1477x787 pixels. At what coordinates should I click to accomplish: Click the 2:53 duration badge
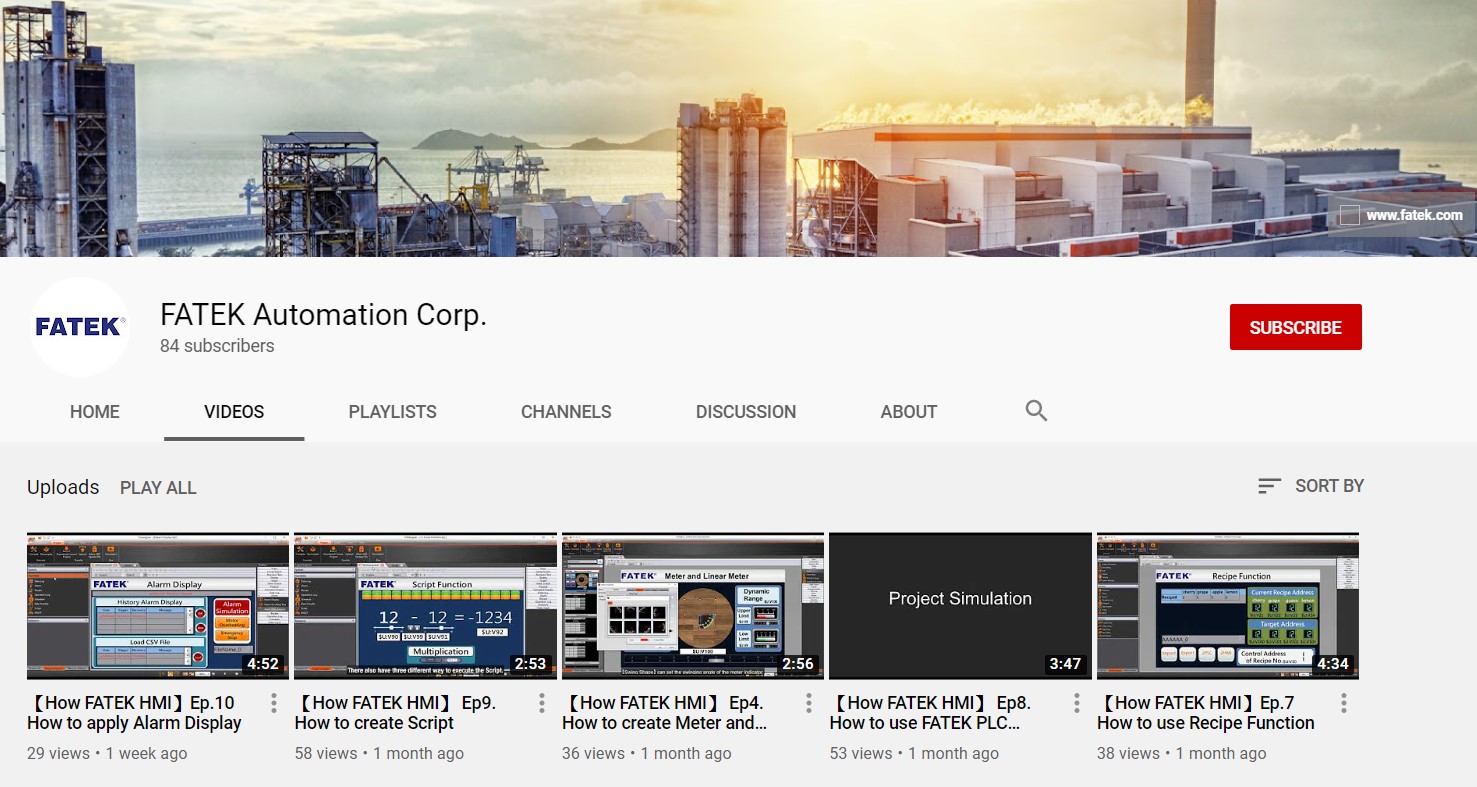530,664
